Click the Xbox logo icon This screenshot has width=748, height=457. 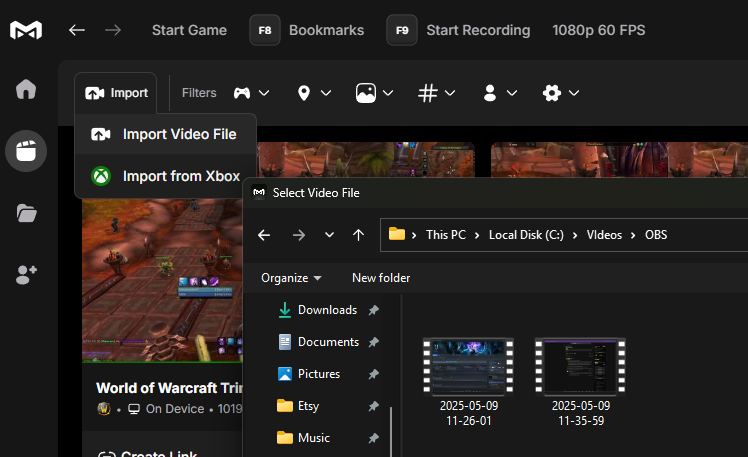[x=101, y=176]
